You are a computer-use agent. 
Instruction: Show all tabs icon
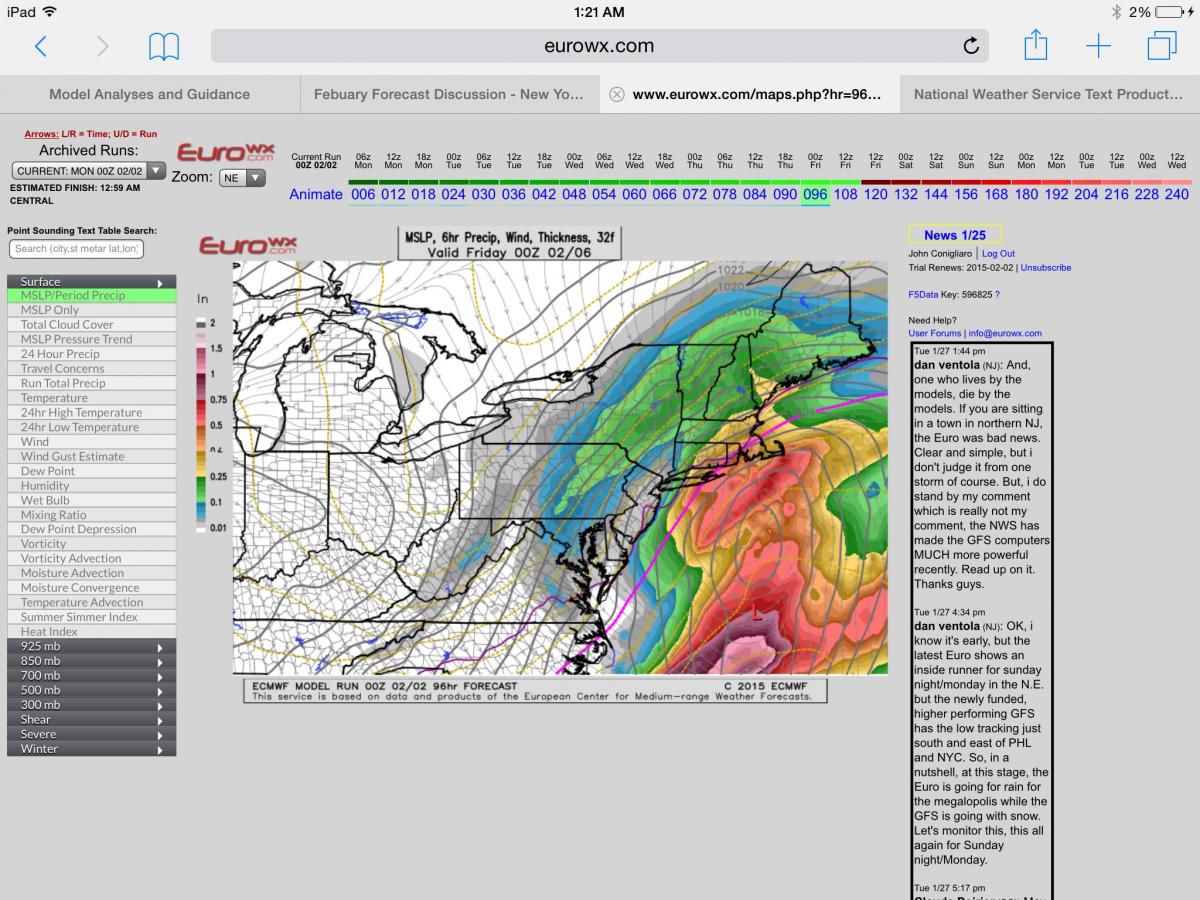pyautogui.click(x=1162, y=46)
